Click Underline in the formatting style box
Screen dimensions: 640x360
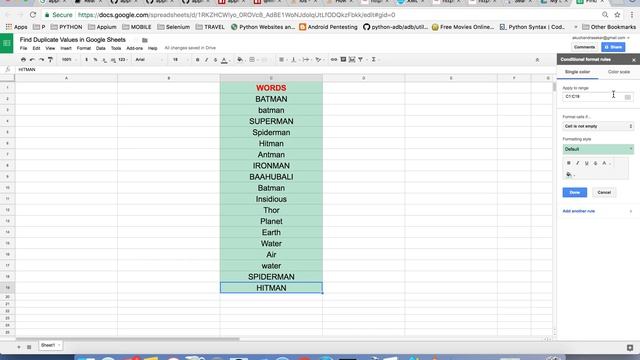point(587,163)
